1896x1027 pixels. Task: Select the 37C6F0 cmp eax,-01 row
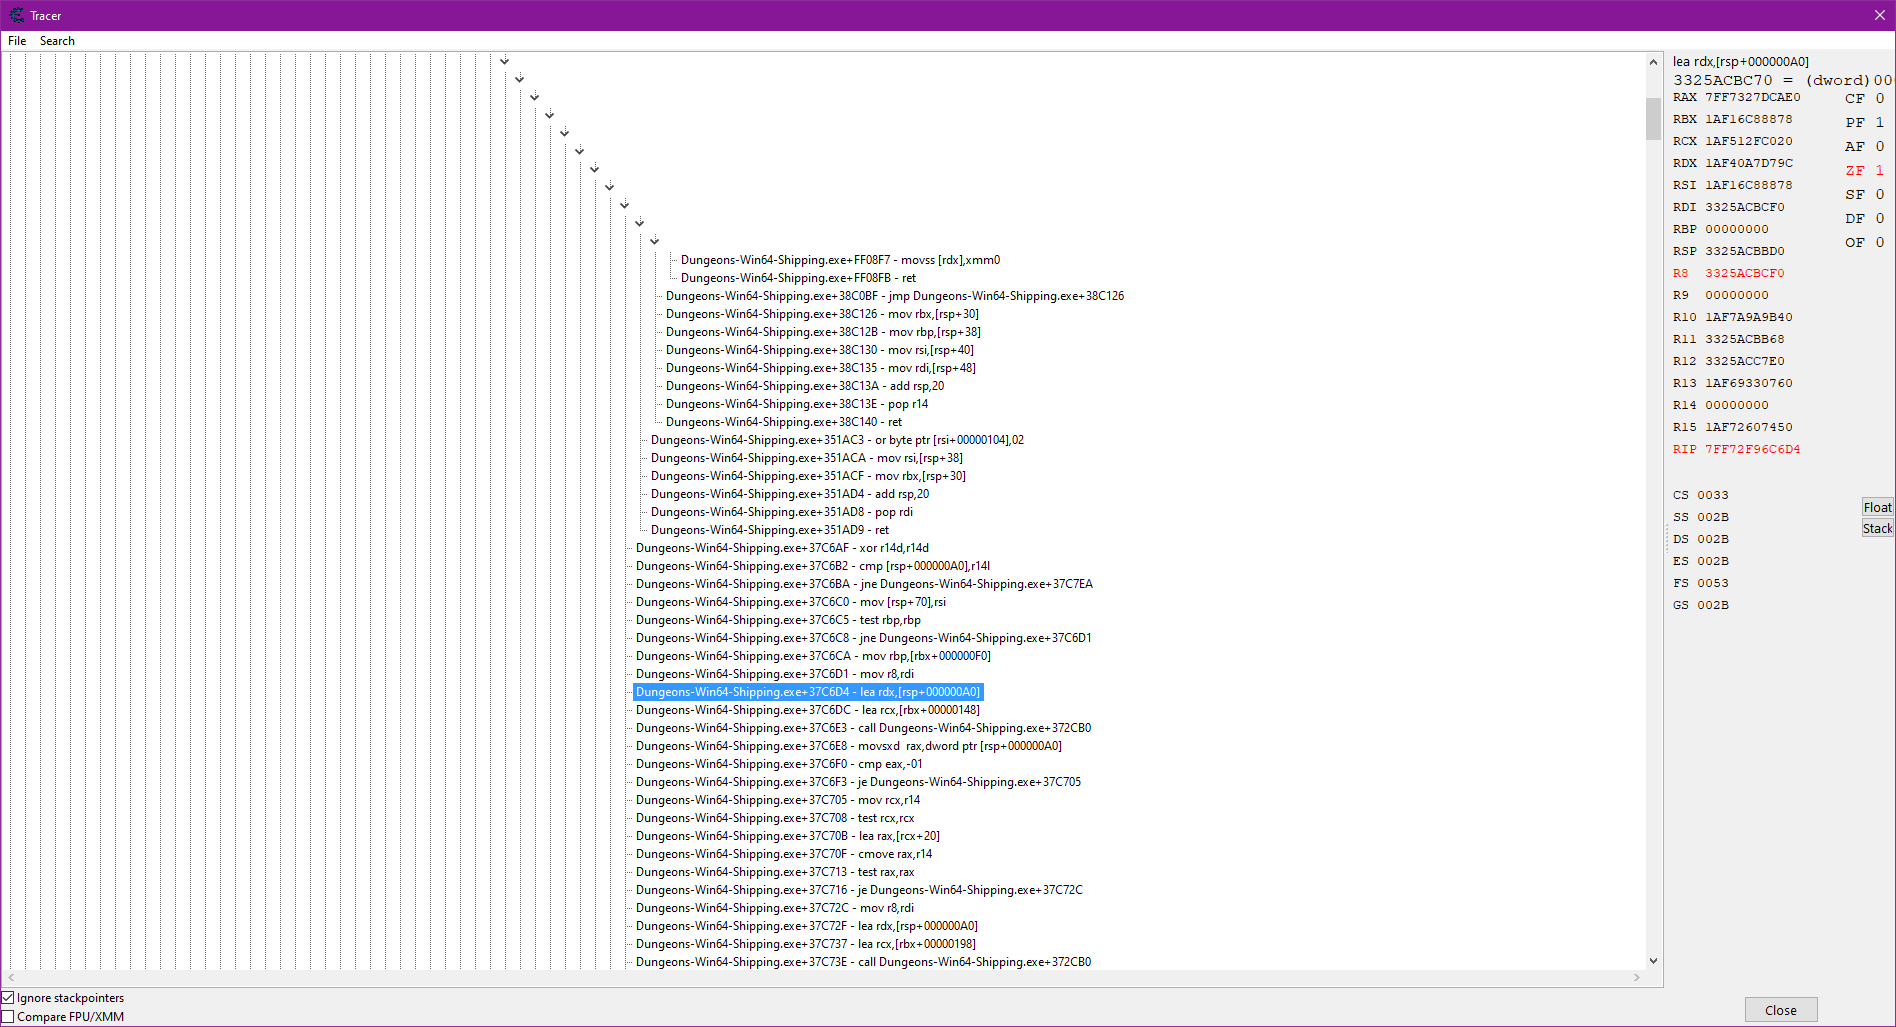(779, 764)
